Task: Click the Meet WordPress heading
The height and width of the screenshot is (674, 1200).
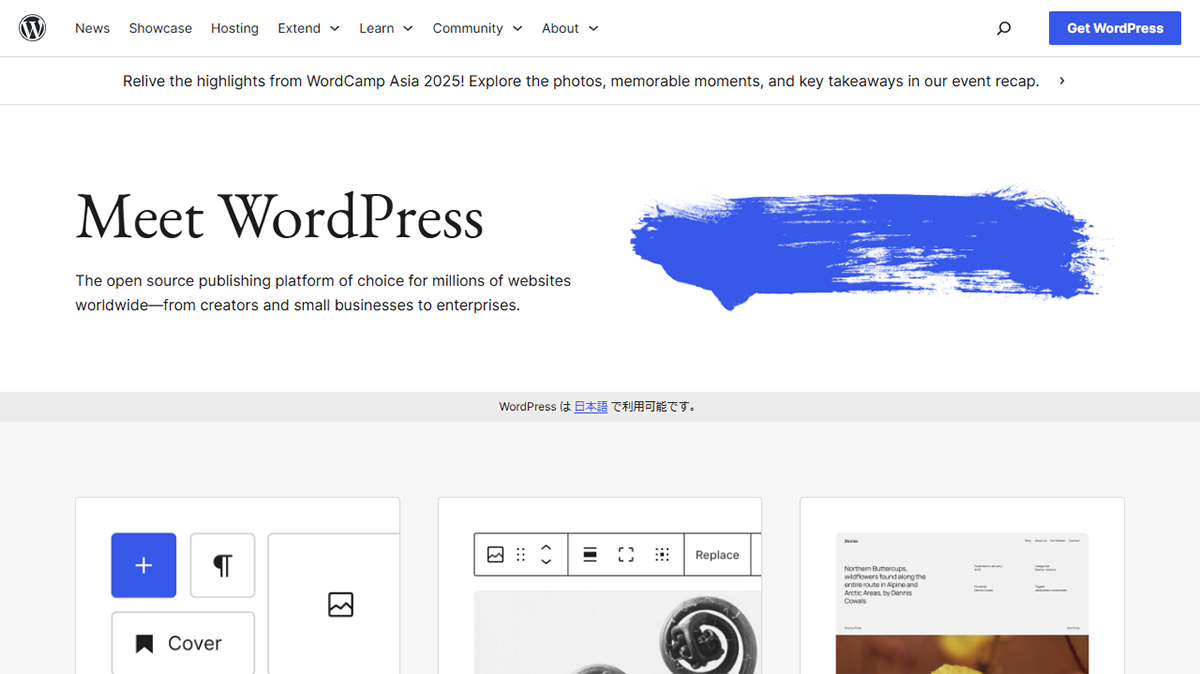Action: pyautogui.click(x=279, y=217)
